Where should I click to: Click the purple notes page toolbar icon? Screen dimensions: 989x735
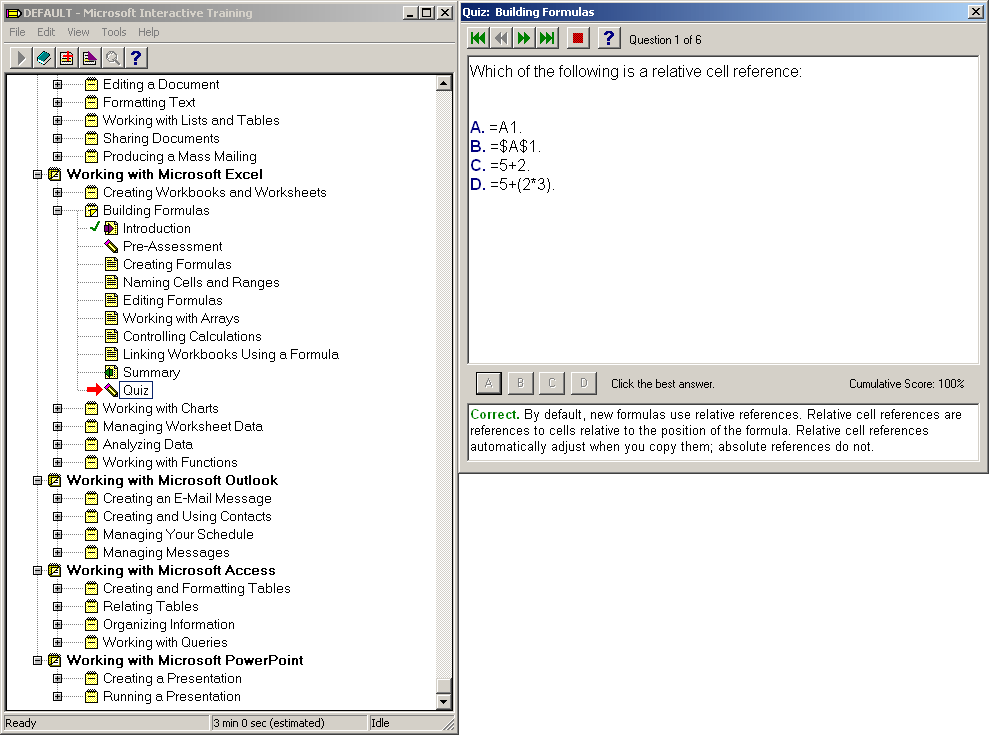(x=90, y=58)
